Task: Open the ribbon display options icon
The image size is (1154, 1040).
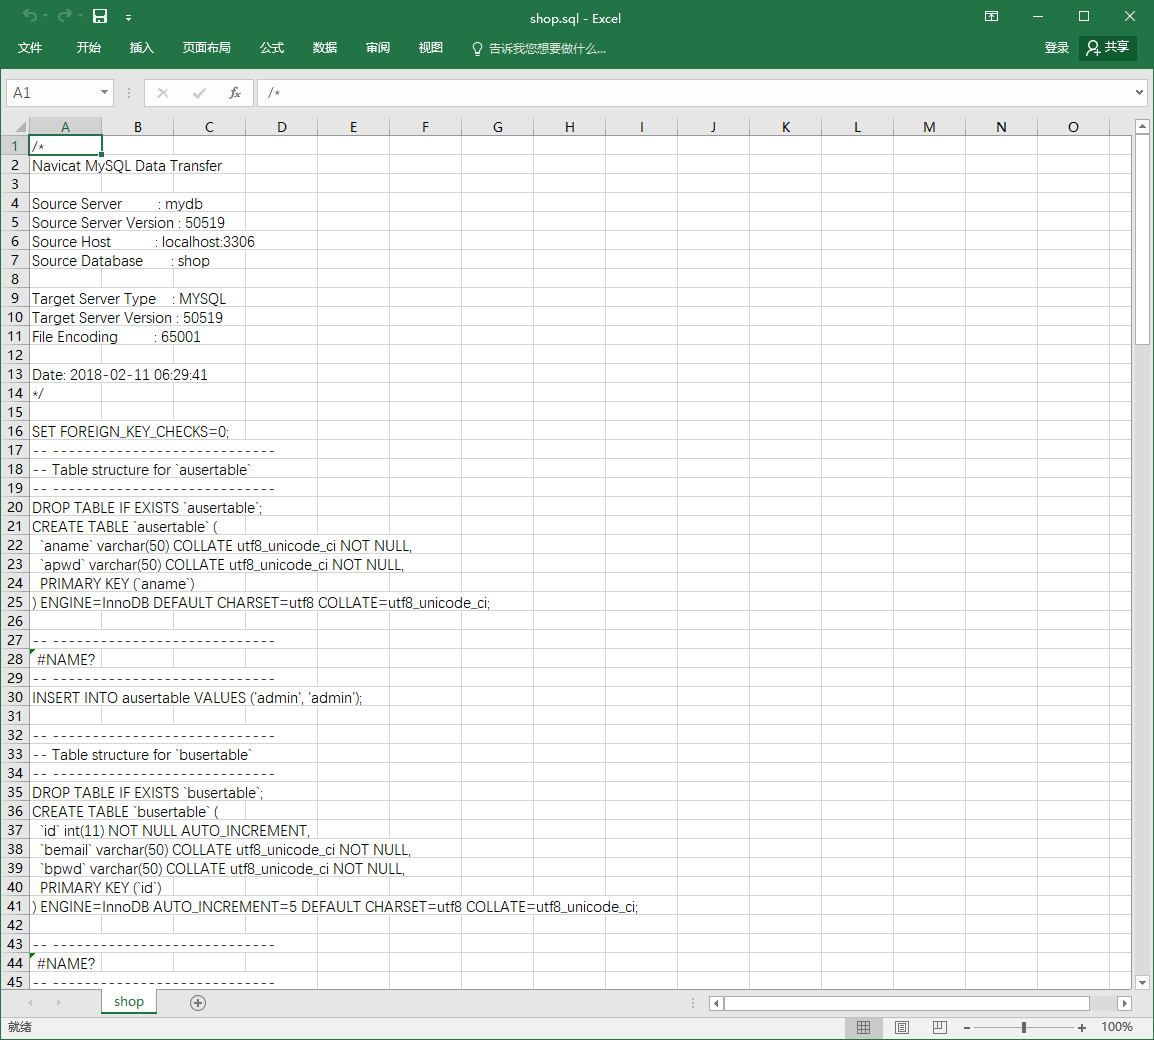Action: 991,16
